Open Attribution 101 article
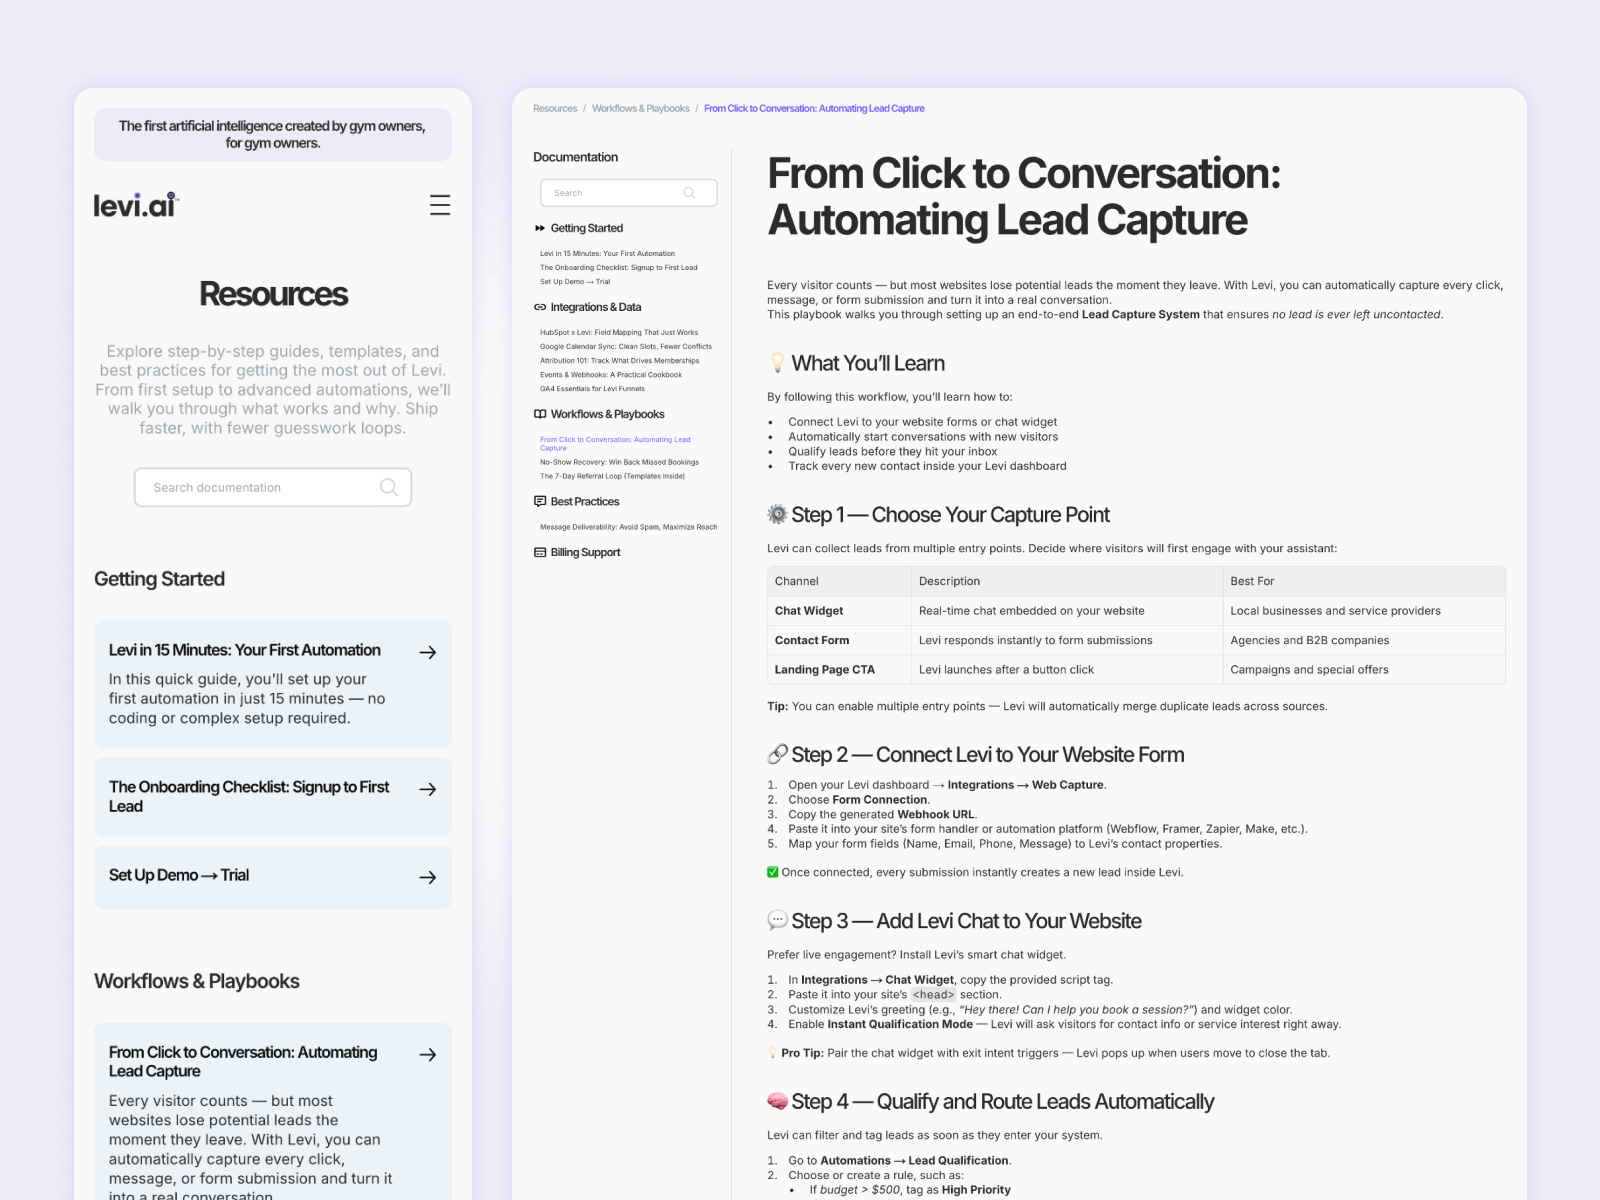 pos(620,361)
